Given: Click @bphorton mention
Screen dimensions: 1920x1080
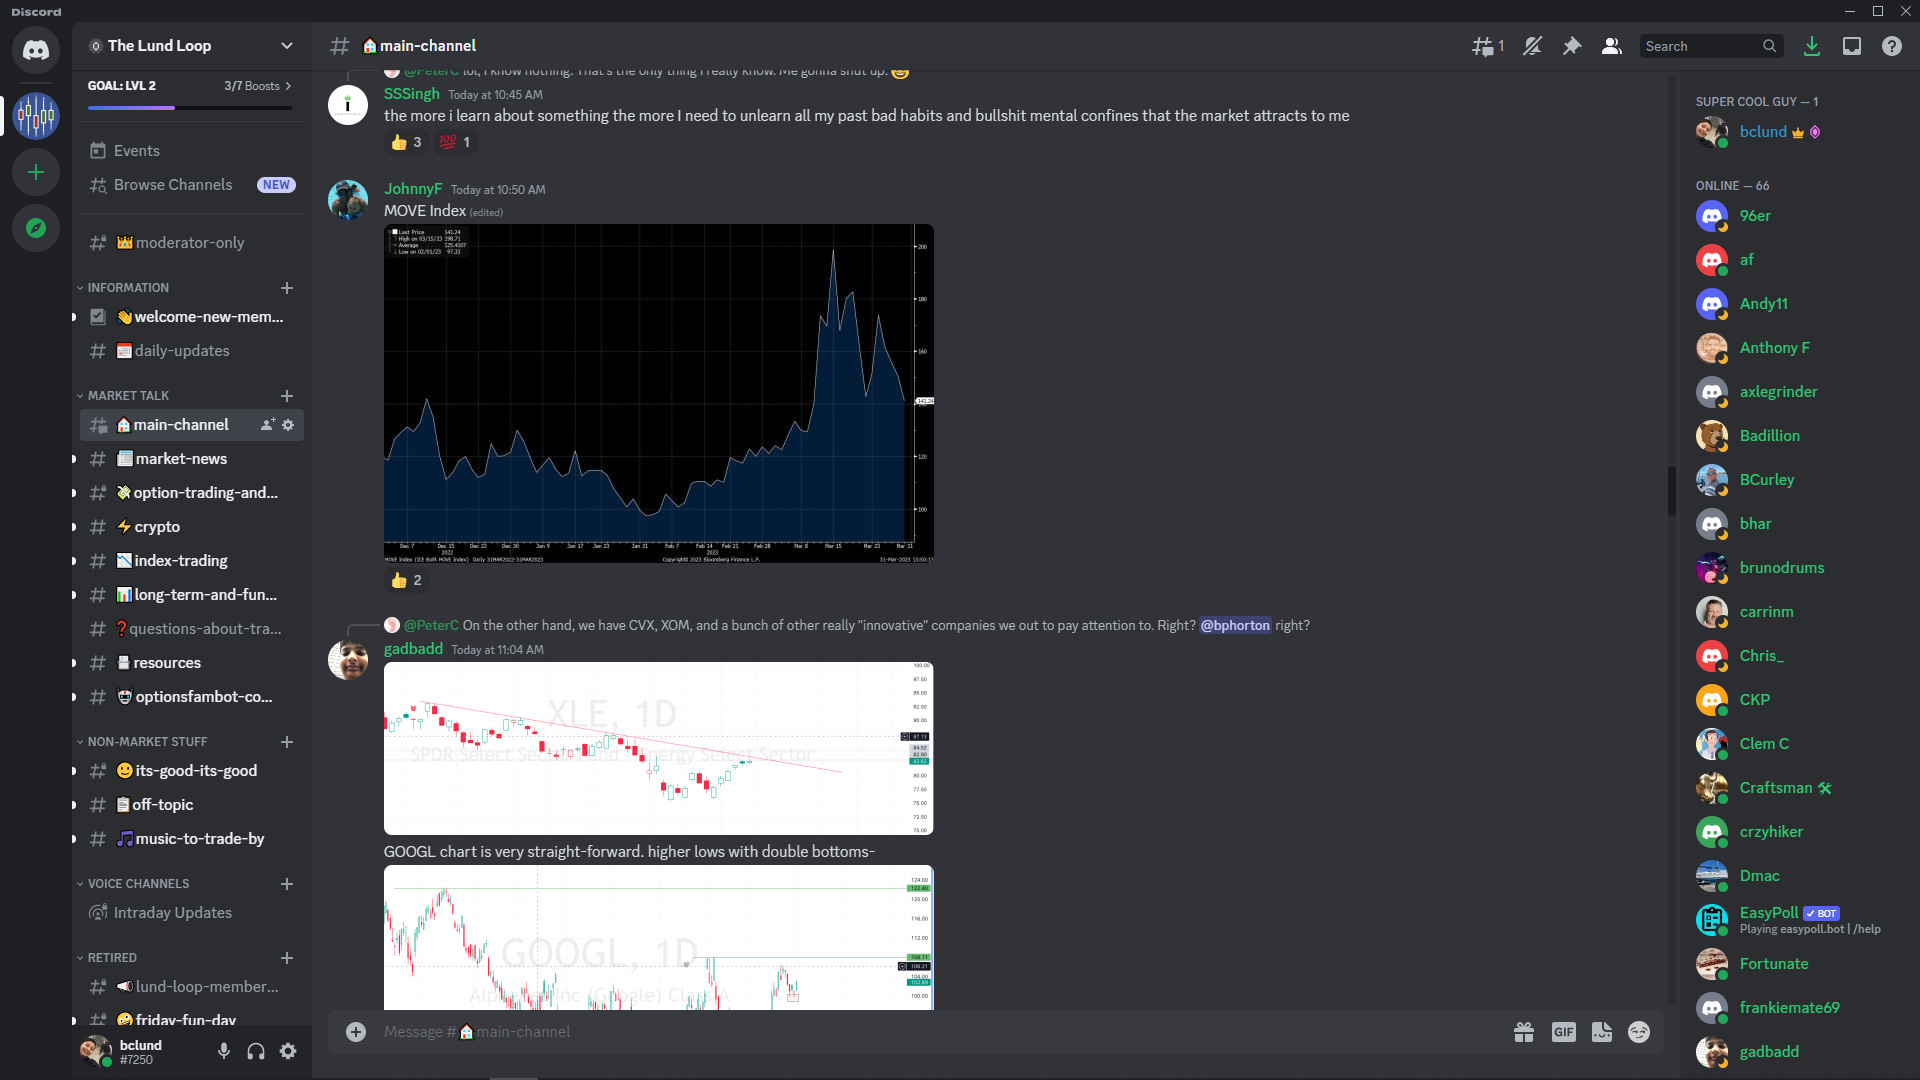Looking at the screenshot, I should (x=1235, y=625).
